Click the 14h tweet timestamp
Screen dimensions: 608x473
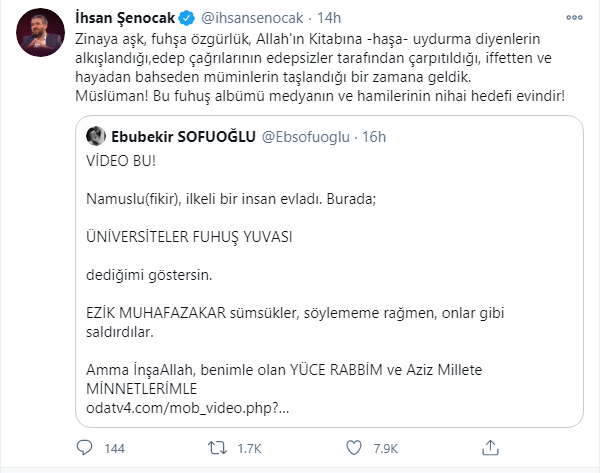point(329,18)
